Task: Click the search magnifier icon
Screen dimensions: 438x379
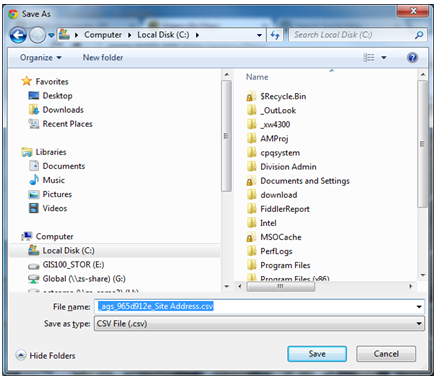Action: pyautogui.click(x=419, y=35)
